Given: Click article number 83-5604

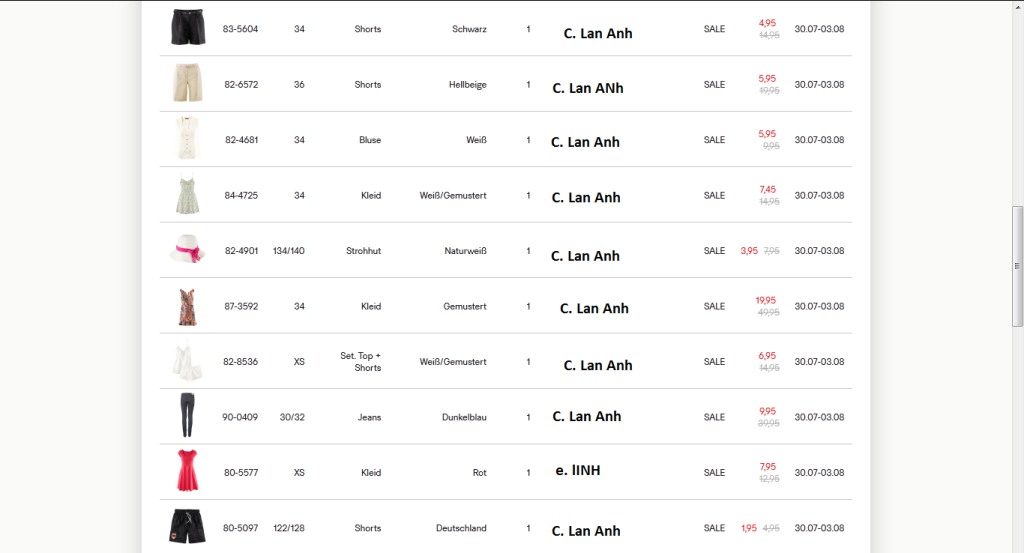Looking at the screenshot, I should (x=240, y=29).
